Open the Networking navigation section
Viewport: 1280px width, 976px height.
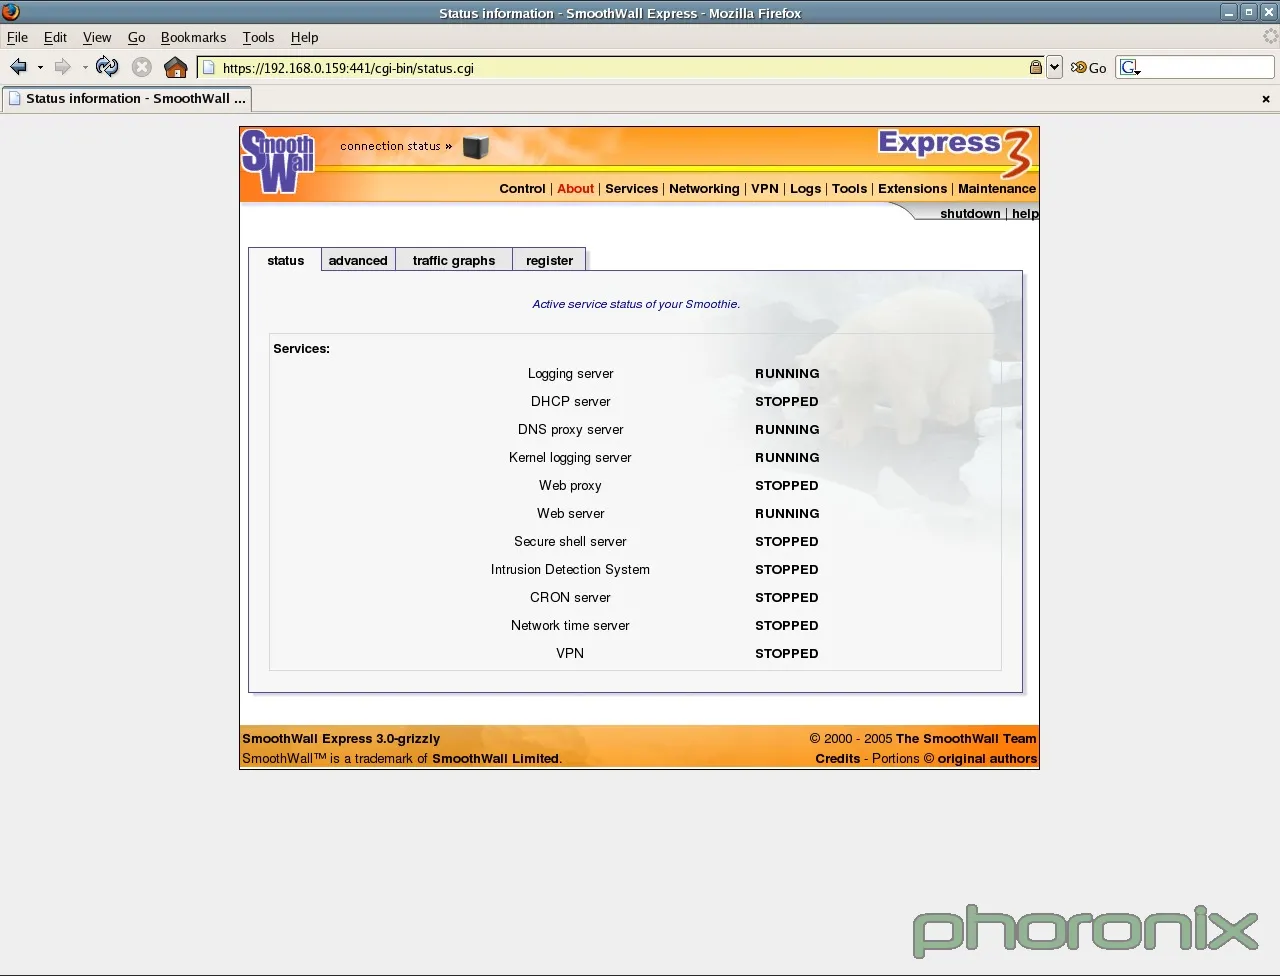(x=704, y=188)
